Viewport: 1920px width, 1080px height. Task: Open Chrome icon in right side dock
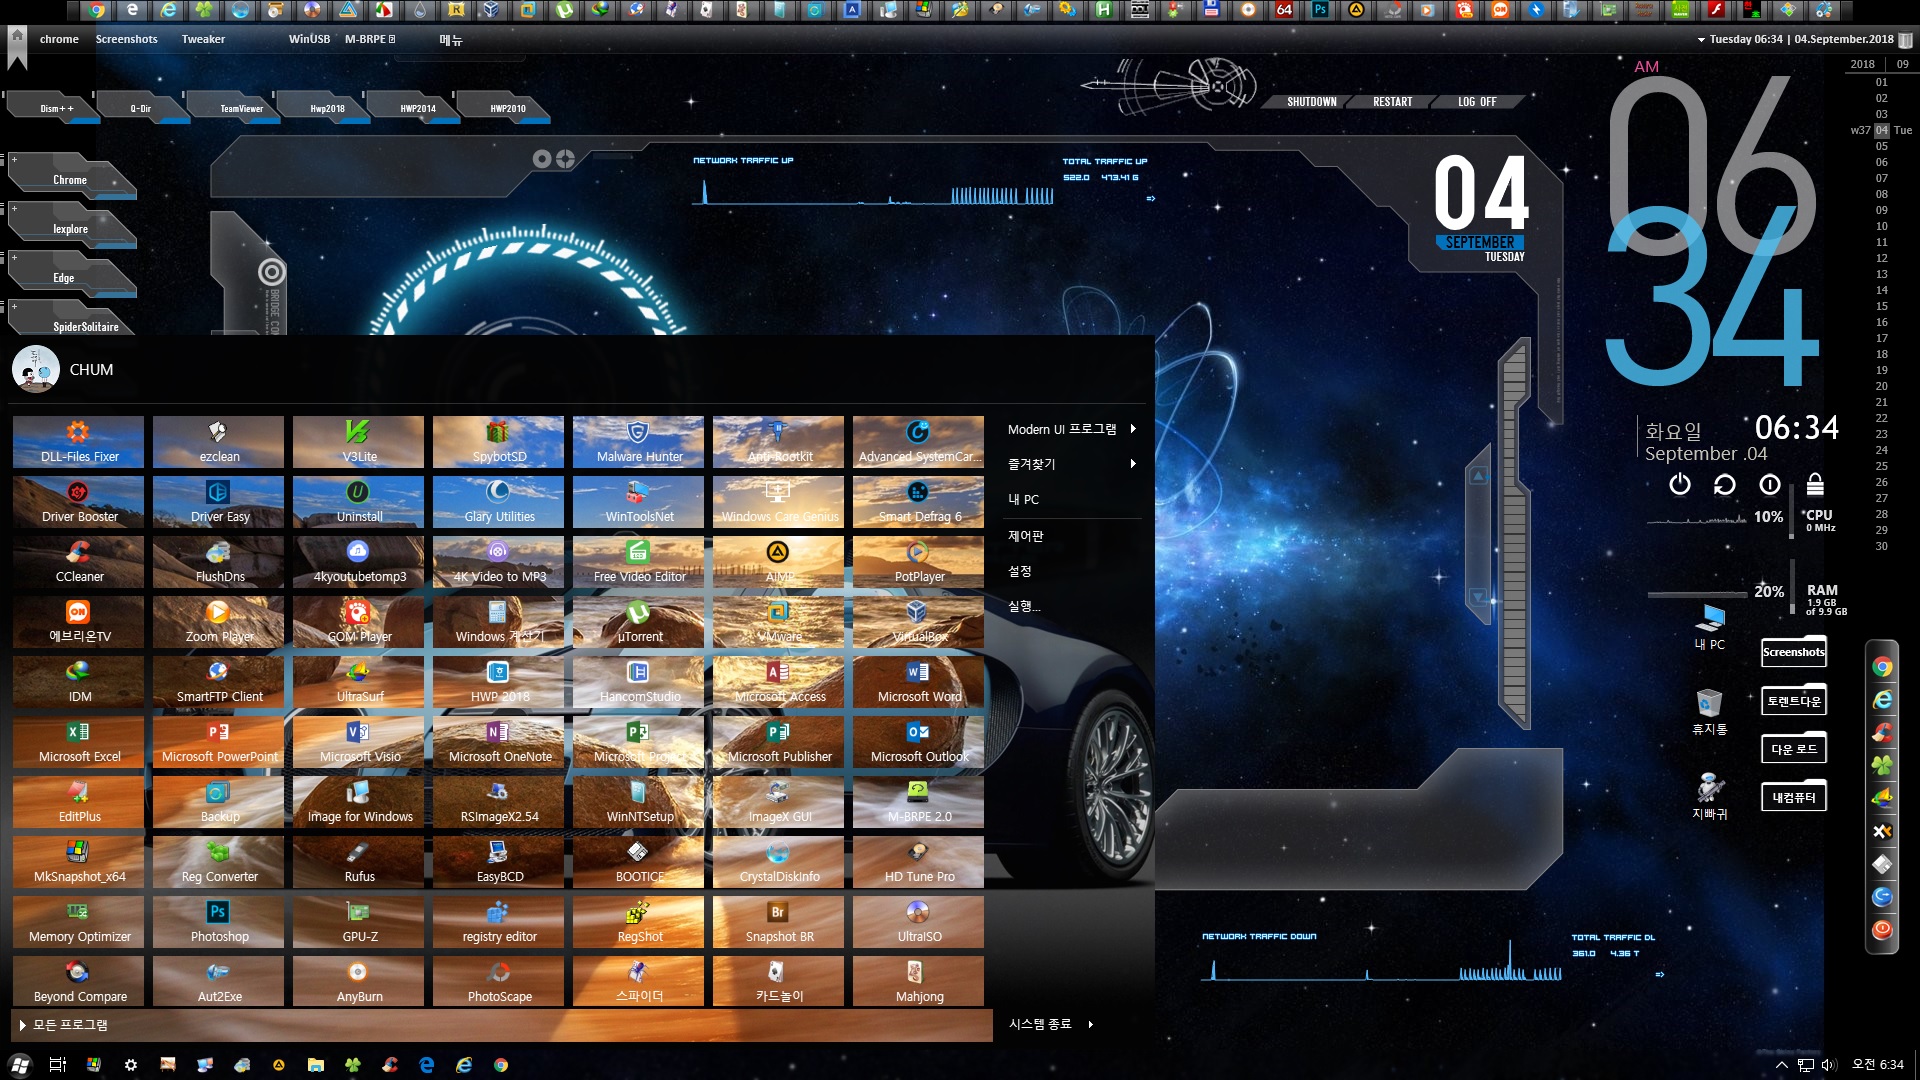(1882, 667)
